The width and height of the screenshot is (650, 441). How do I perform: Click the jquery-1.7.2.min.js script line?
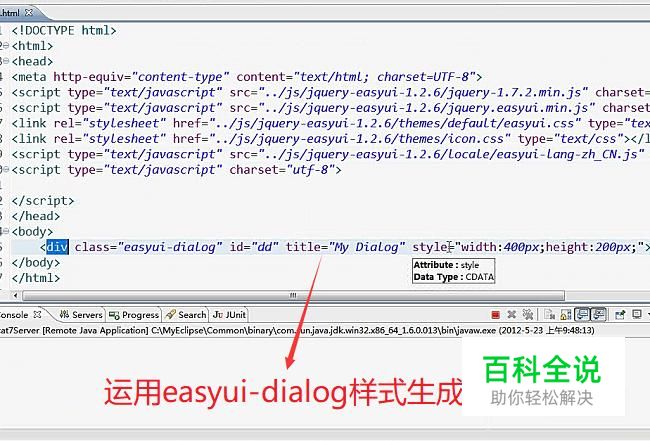coord(331,92)
